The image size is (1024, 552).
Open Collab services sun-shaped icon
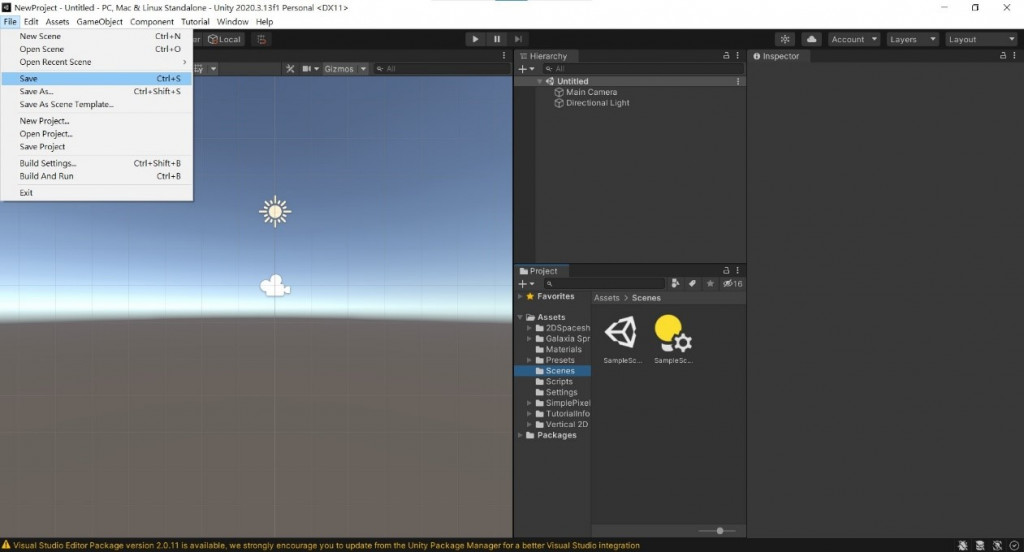pyautogui.click(x=785, y=39)
